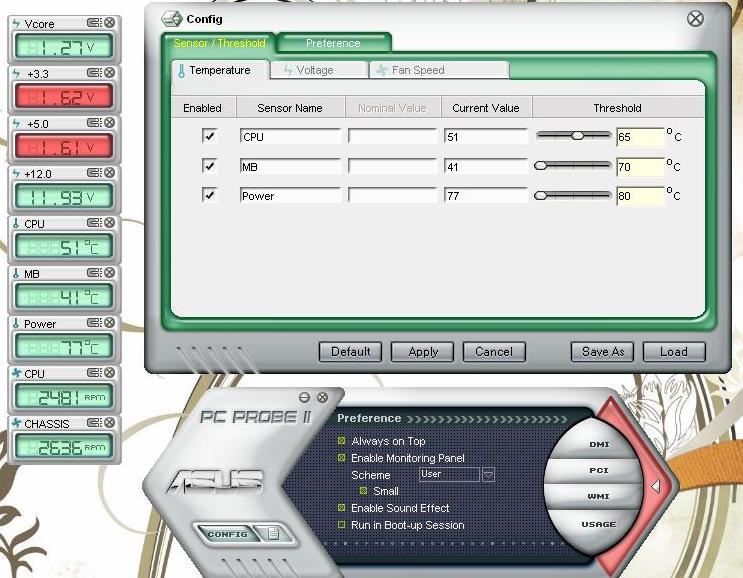
Task: Enable Run in Boot-up Session
Action: coord(341,525)
